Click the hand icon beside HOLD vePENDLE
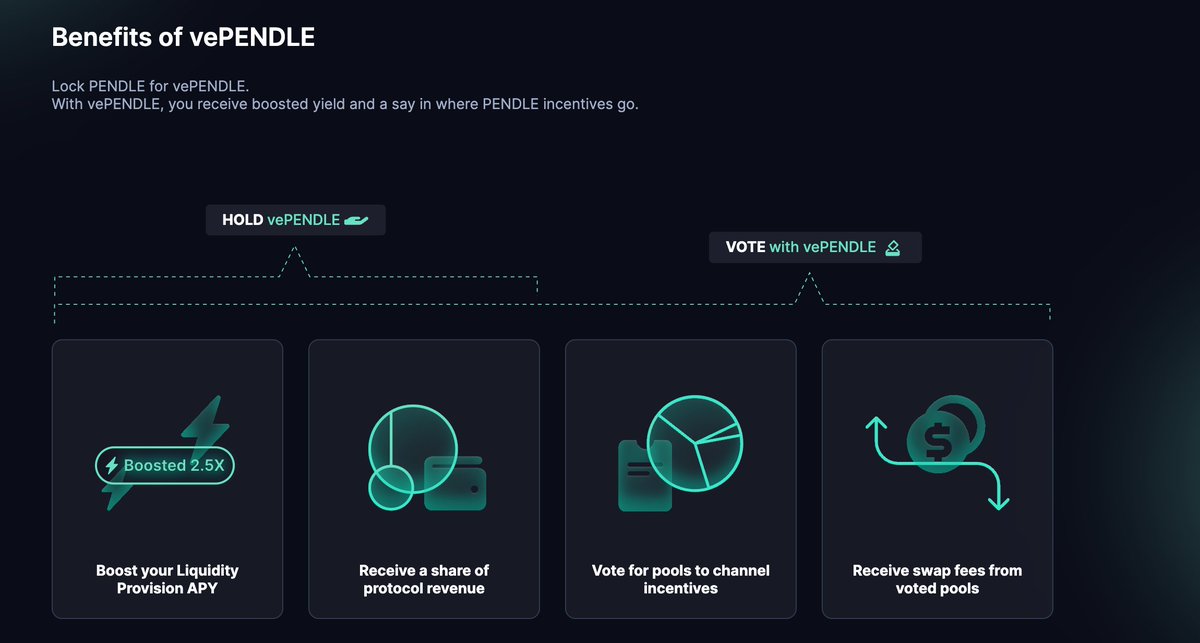The height and width of the screenshot is (643, 1200). pos(357,221)
